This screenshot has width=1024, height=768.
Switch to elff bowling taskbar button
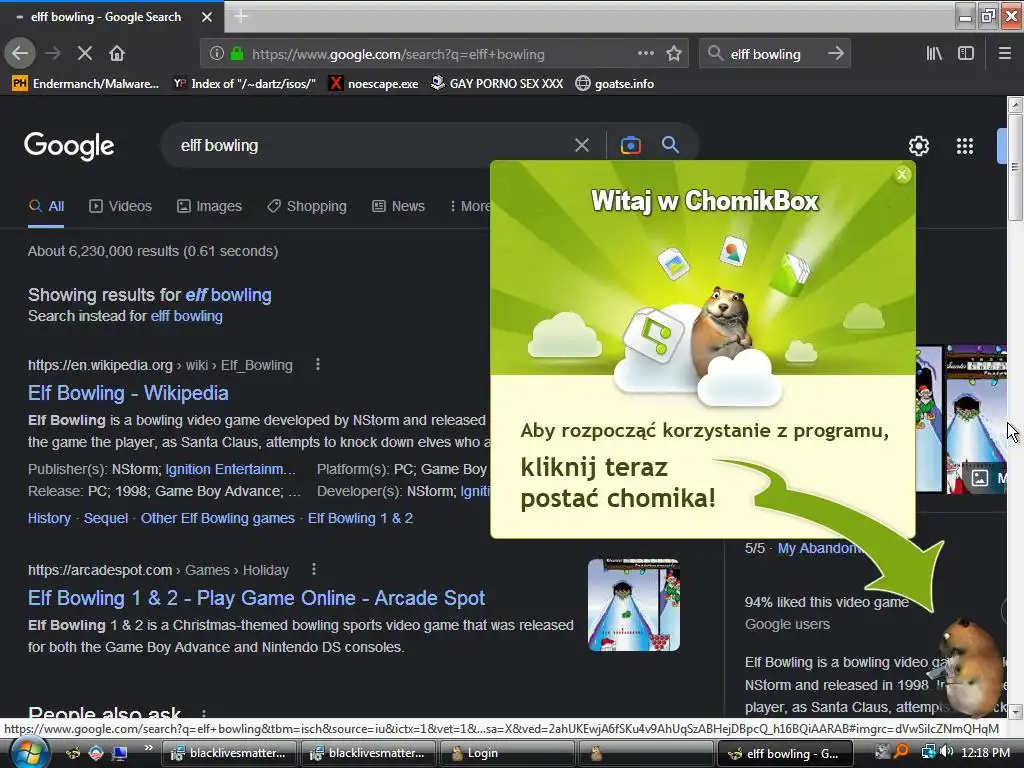pos(785,754)
